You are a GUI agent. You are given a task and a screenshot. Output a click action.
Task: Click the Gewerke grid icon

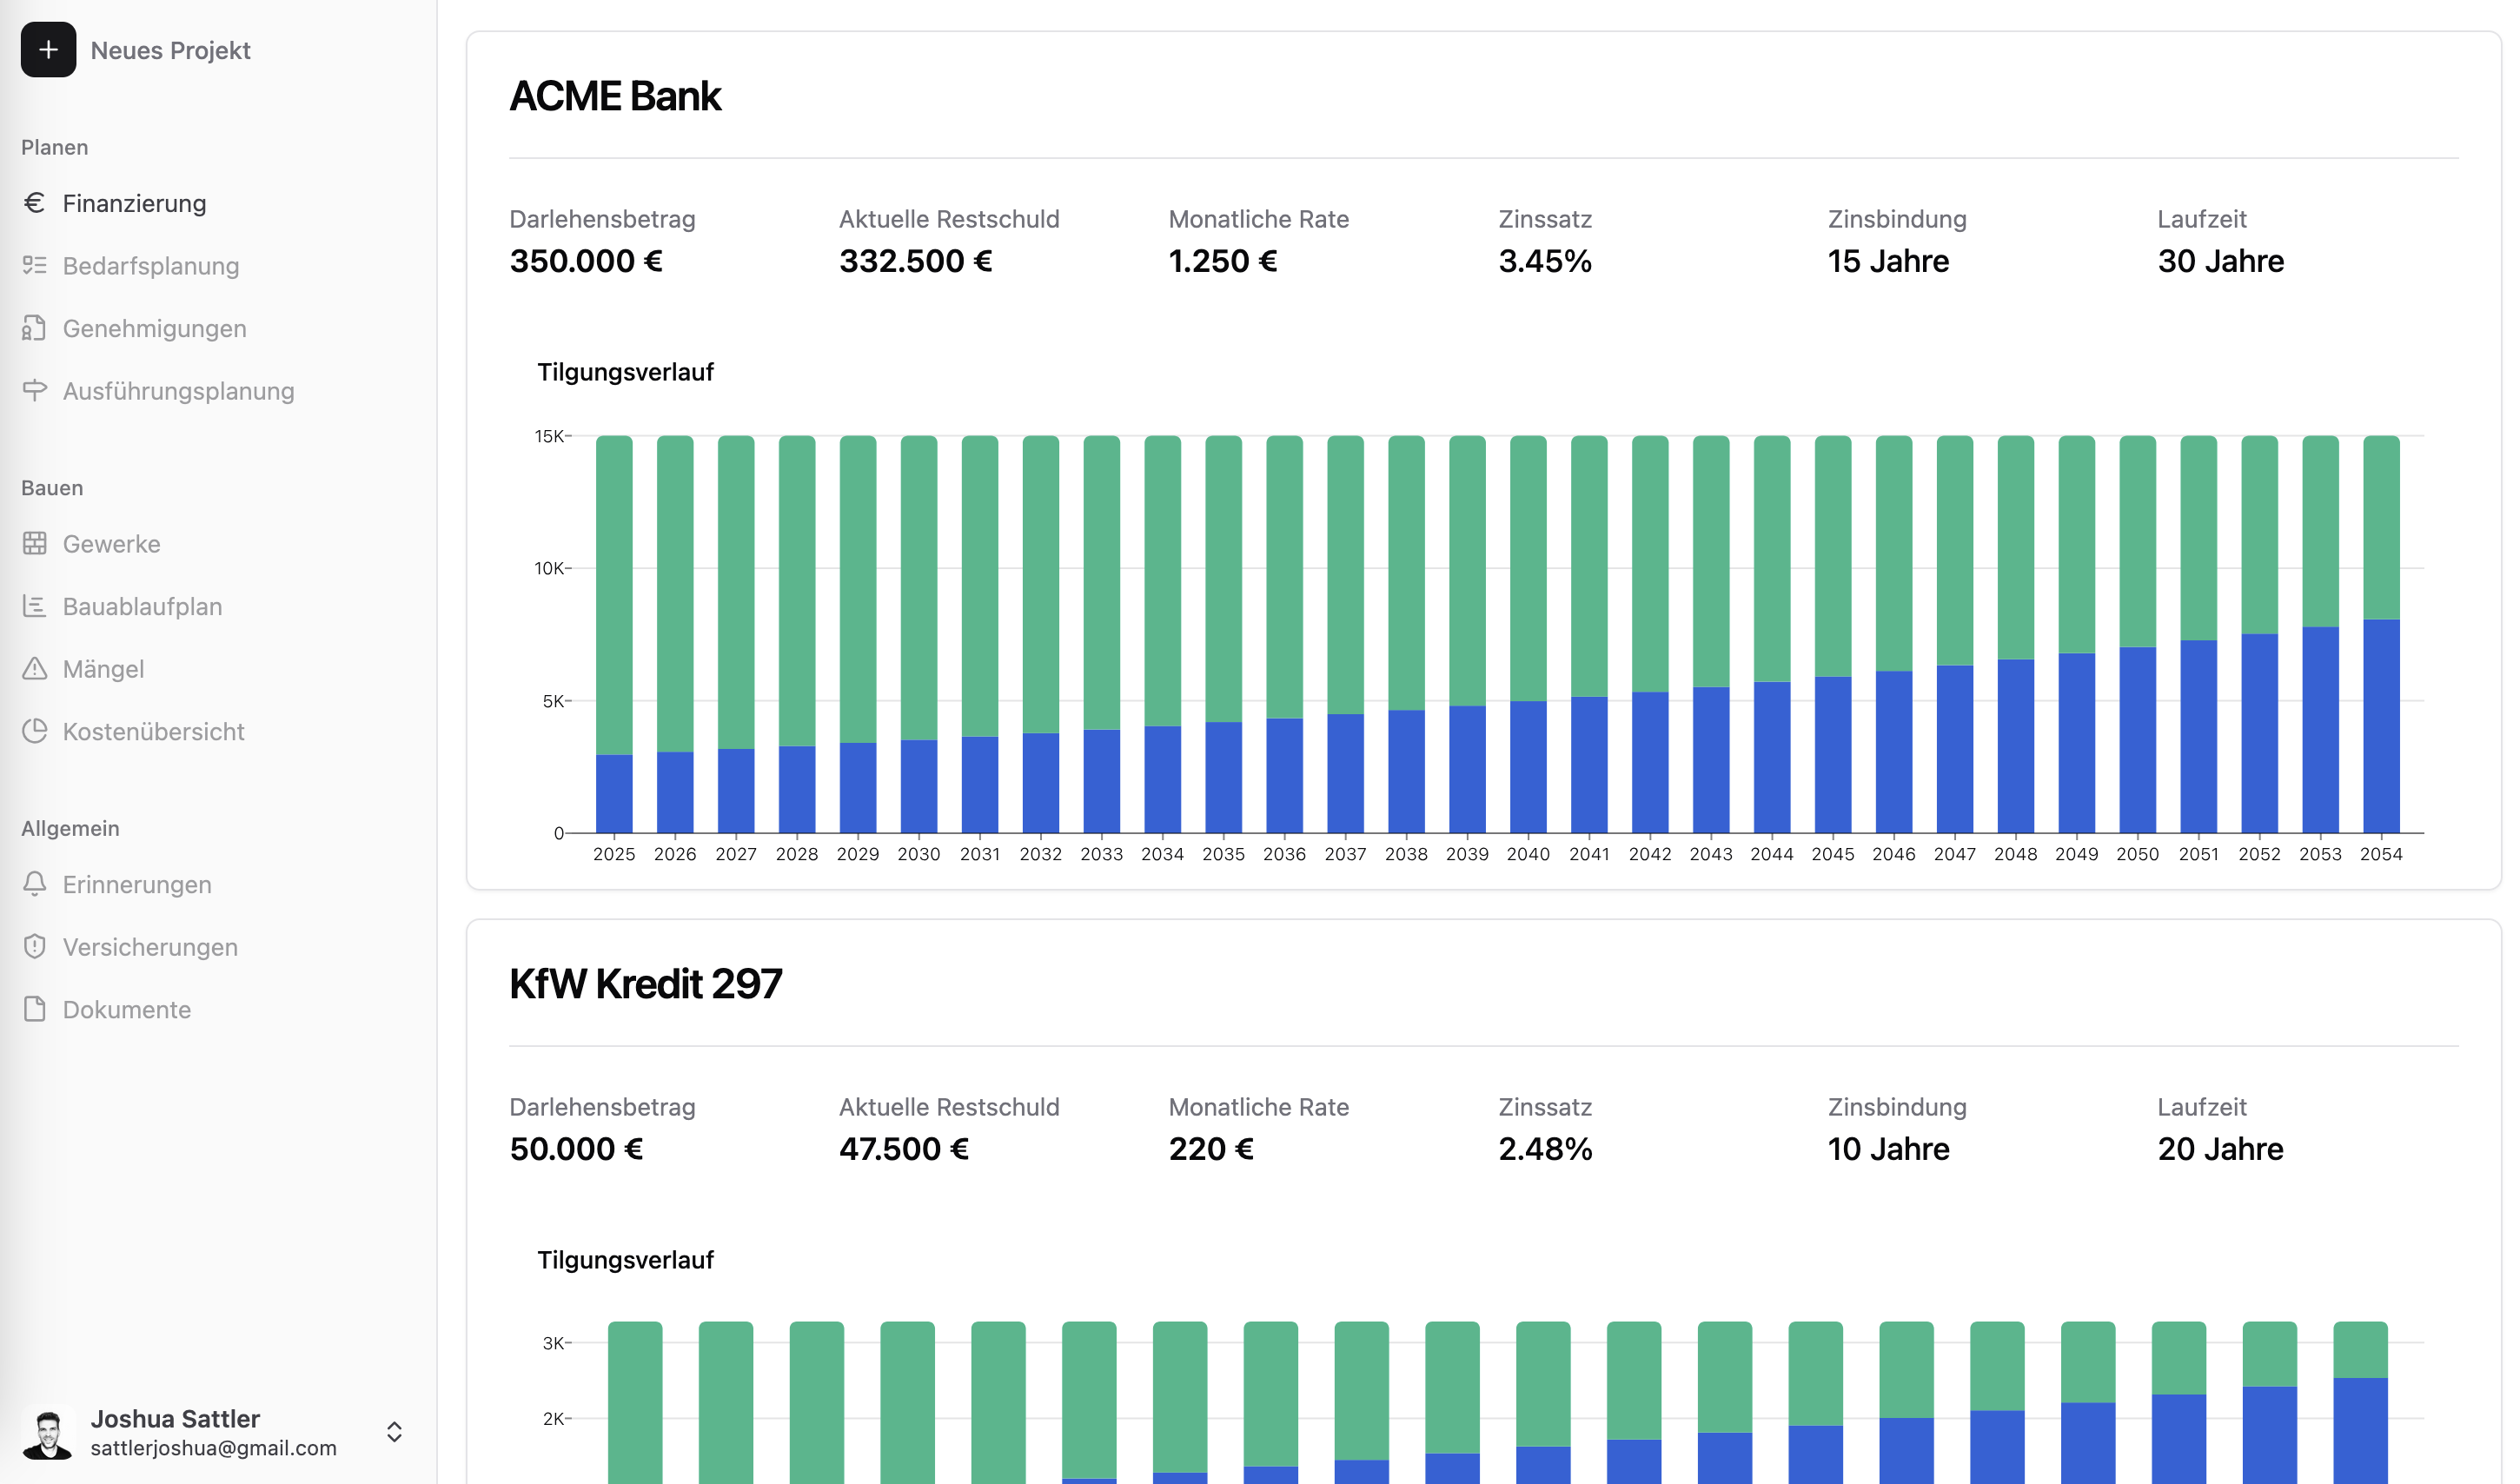pyautogui.click(x=34, y=543)
